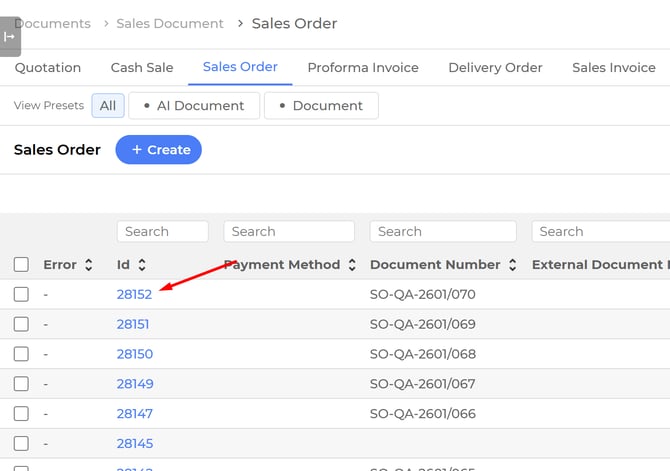
Task: Toggle the select-all header checkbox
Action: [x=21, y=265]
